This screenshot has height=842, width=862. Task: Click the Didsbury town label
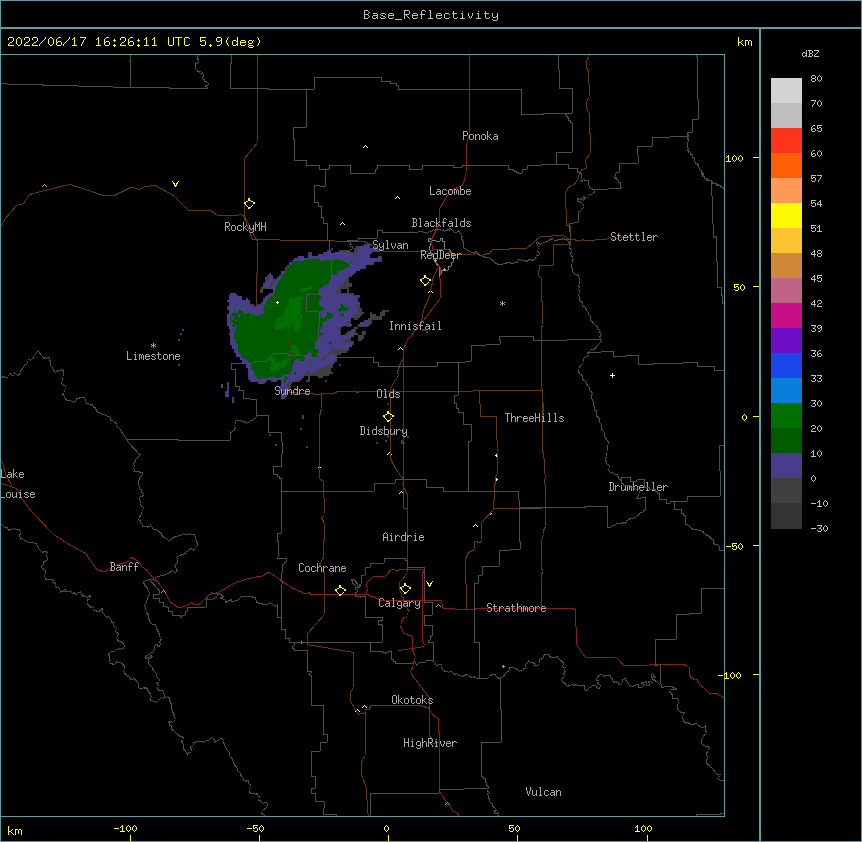[384, 431]
